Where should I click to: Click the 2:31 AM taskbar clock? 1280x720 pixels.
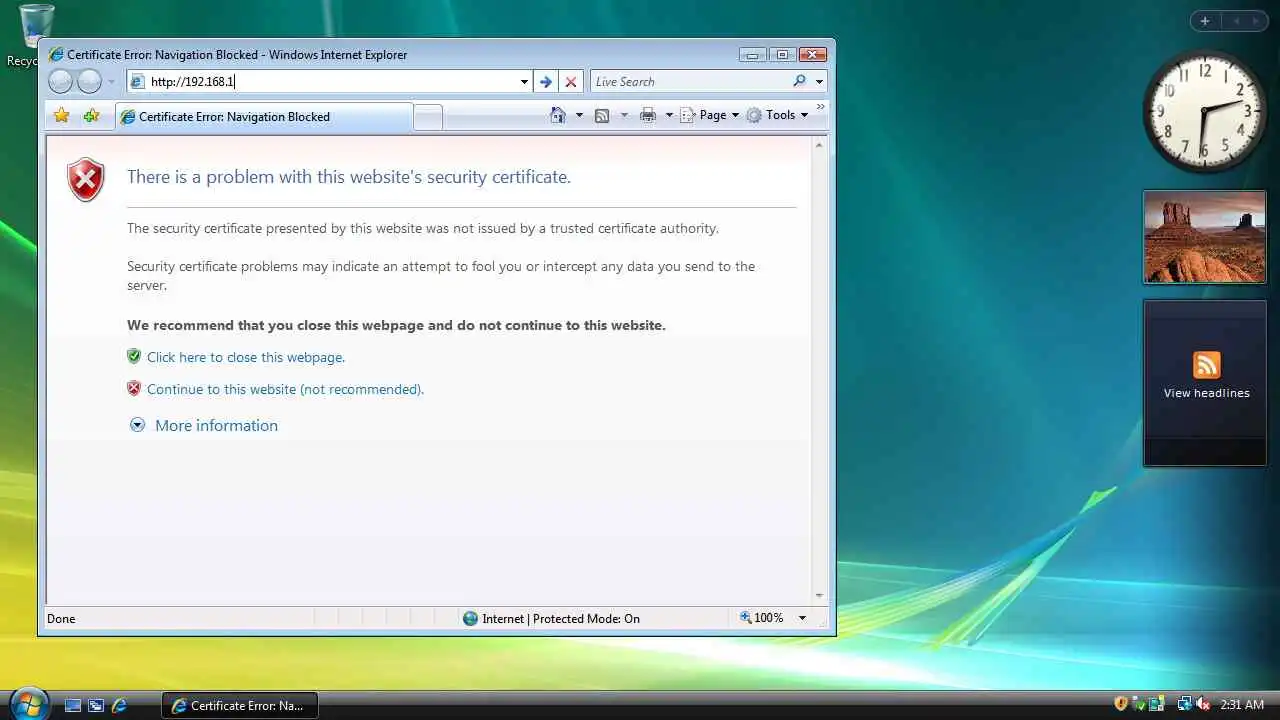point(1242,705)
